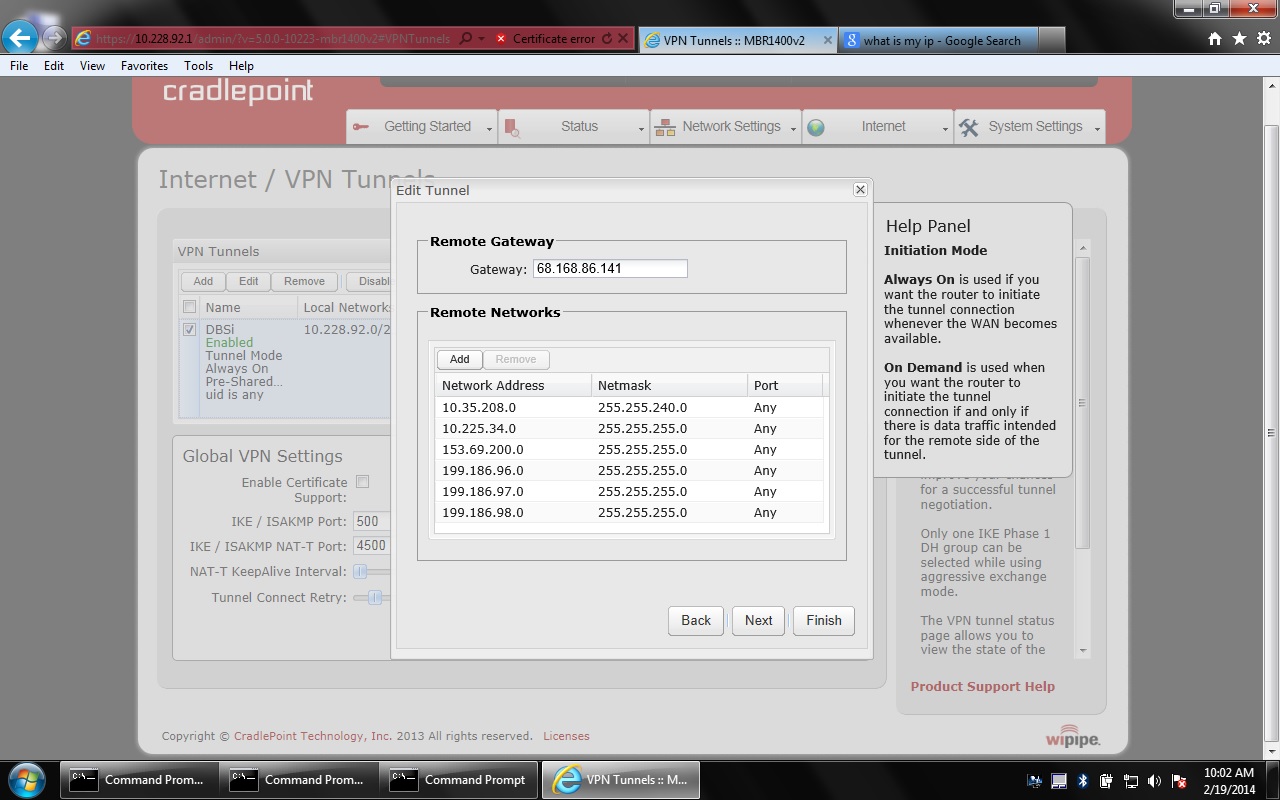Close the VPN Tunnels :: MBR1400v2 tab
Image resolution: width=1280 pixels, height=800 pixels.
[827, 40]
